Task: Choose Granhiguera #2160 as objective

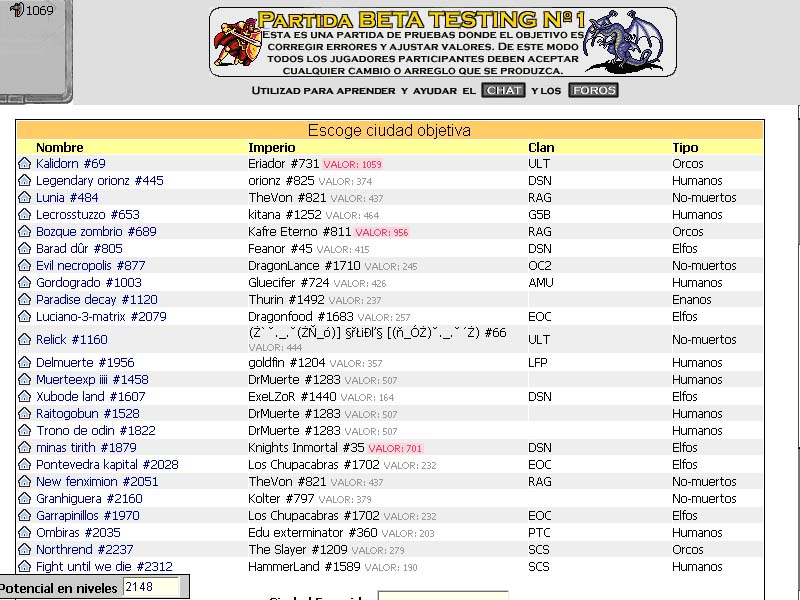Action: click(x=89, y=499)
